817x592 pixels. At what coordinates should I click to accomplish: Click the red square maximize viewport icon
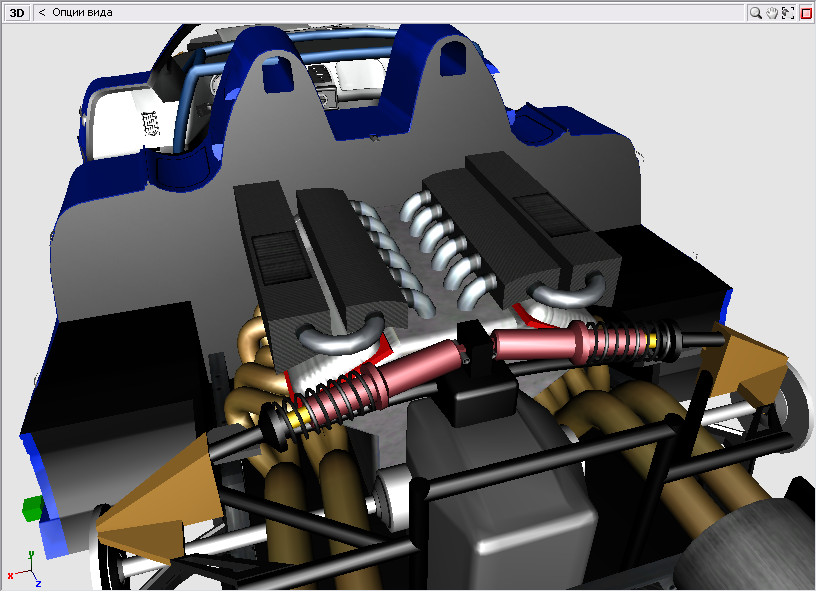click(805, 13)
